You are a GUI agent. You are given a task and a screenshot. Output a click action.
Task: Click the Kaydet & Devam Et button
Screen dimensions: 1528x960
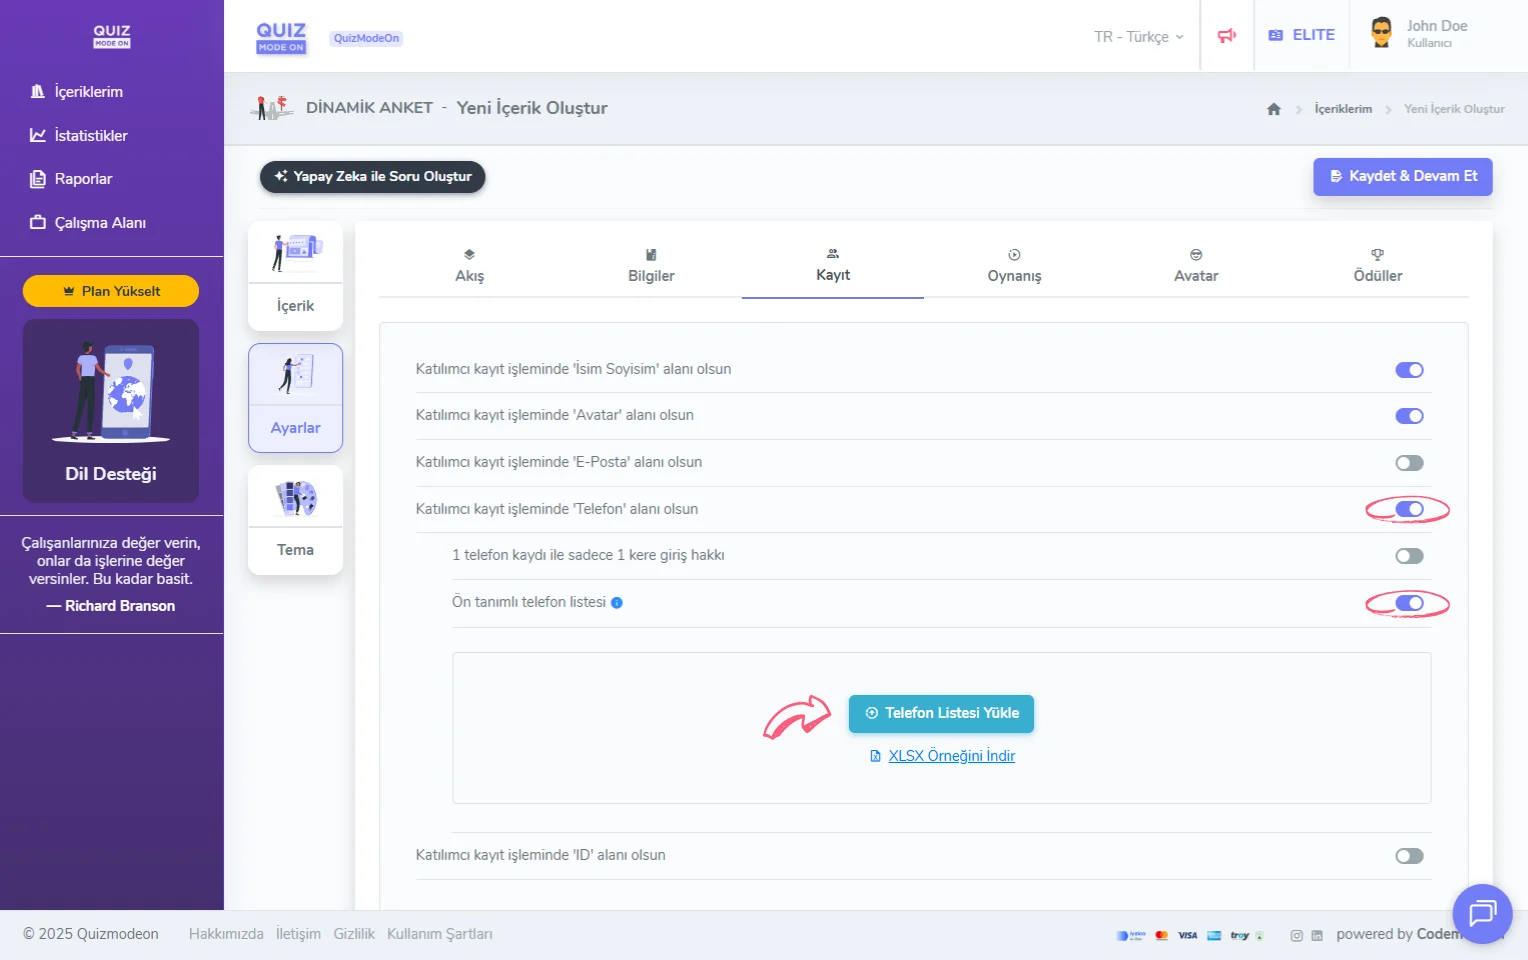(1402, 176)
